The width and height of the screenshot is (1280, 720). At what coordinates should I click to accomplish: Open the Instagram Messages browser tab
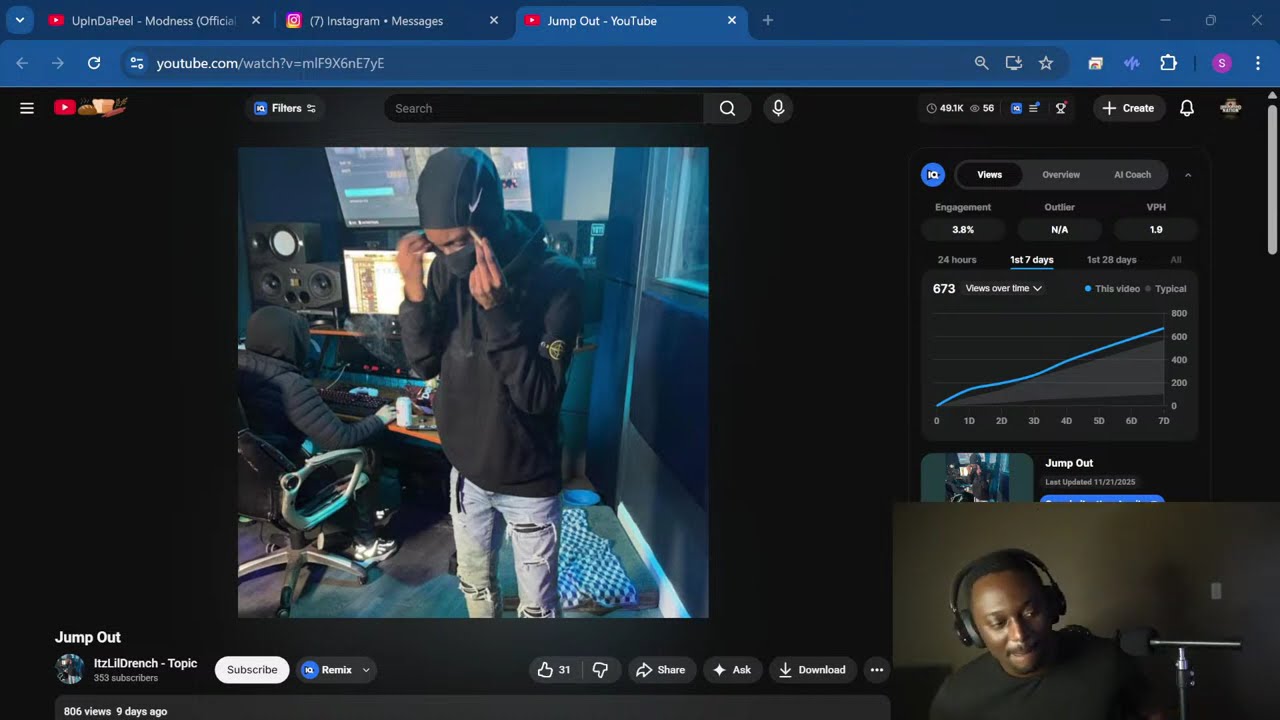pos(376,20)
